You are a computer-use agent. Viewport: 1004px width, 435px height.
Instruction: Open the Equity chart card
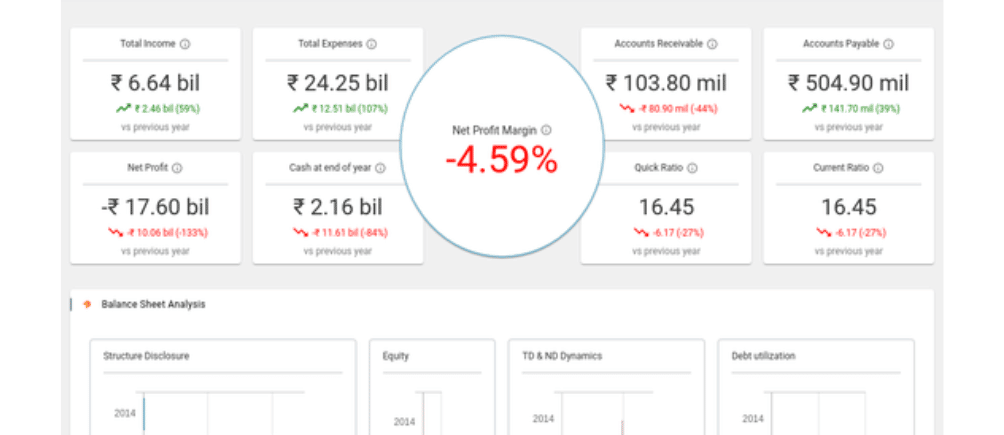432,387
